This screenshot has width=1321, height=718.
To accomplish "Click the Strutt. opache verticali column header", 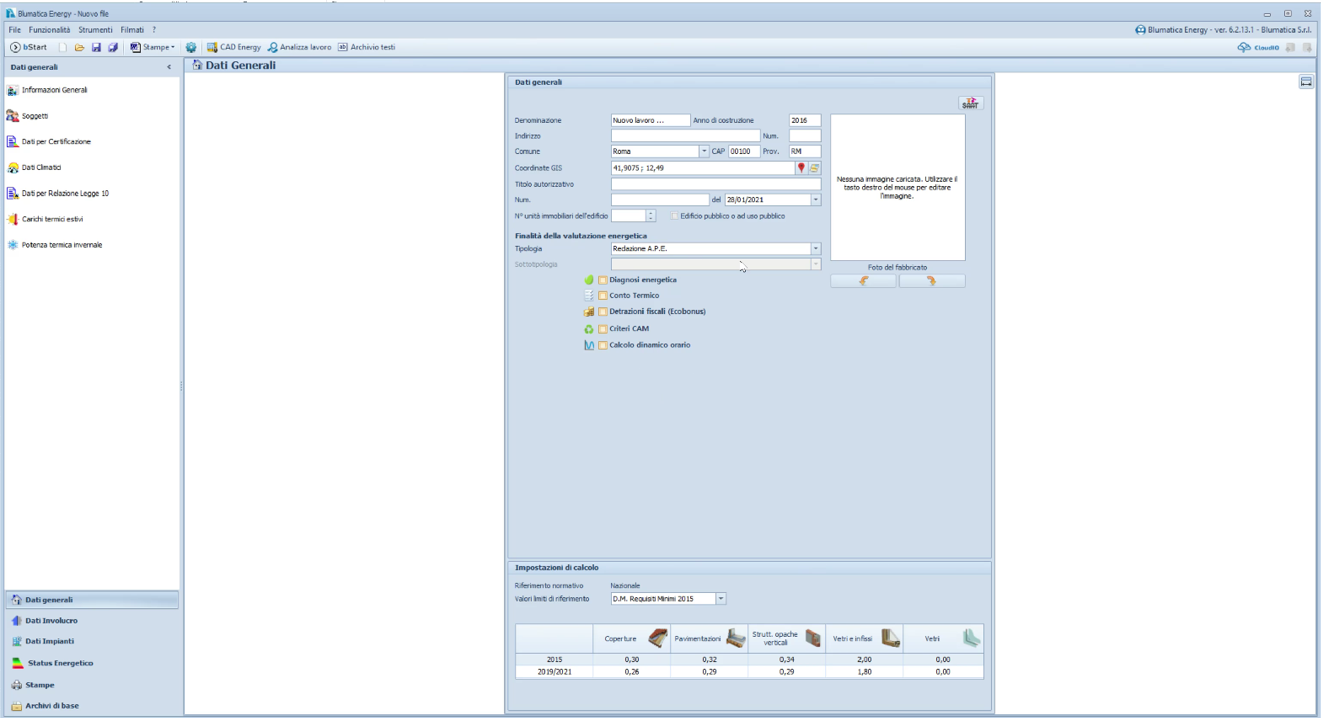I will click(x=787, y=638).
